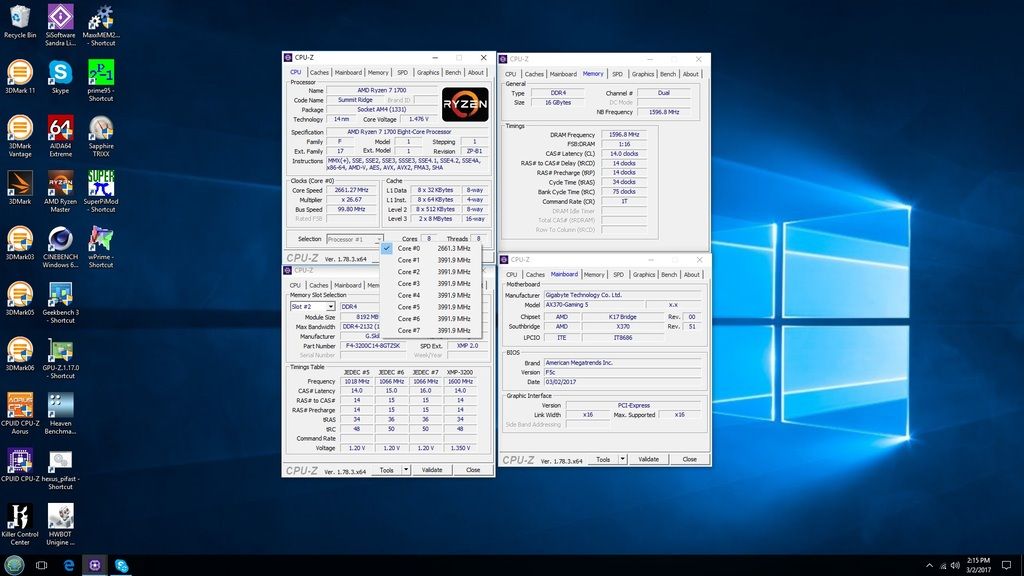The image size is (1024, 576).
Task: Select the CINEBENCH desktop icon
Action: point(60,247)
